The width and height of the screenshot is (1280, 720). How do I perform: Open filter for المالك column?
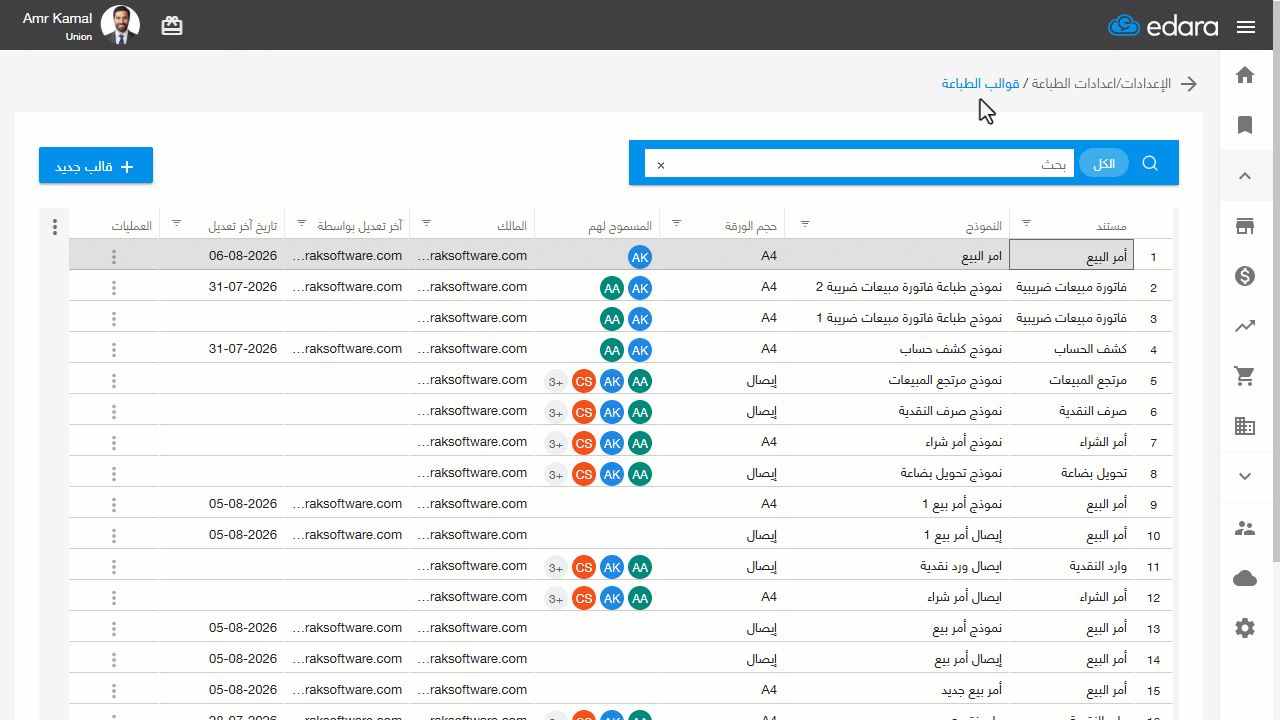click(x=427, y=224)
